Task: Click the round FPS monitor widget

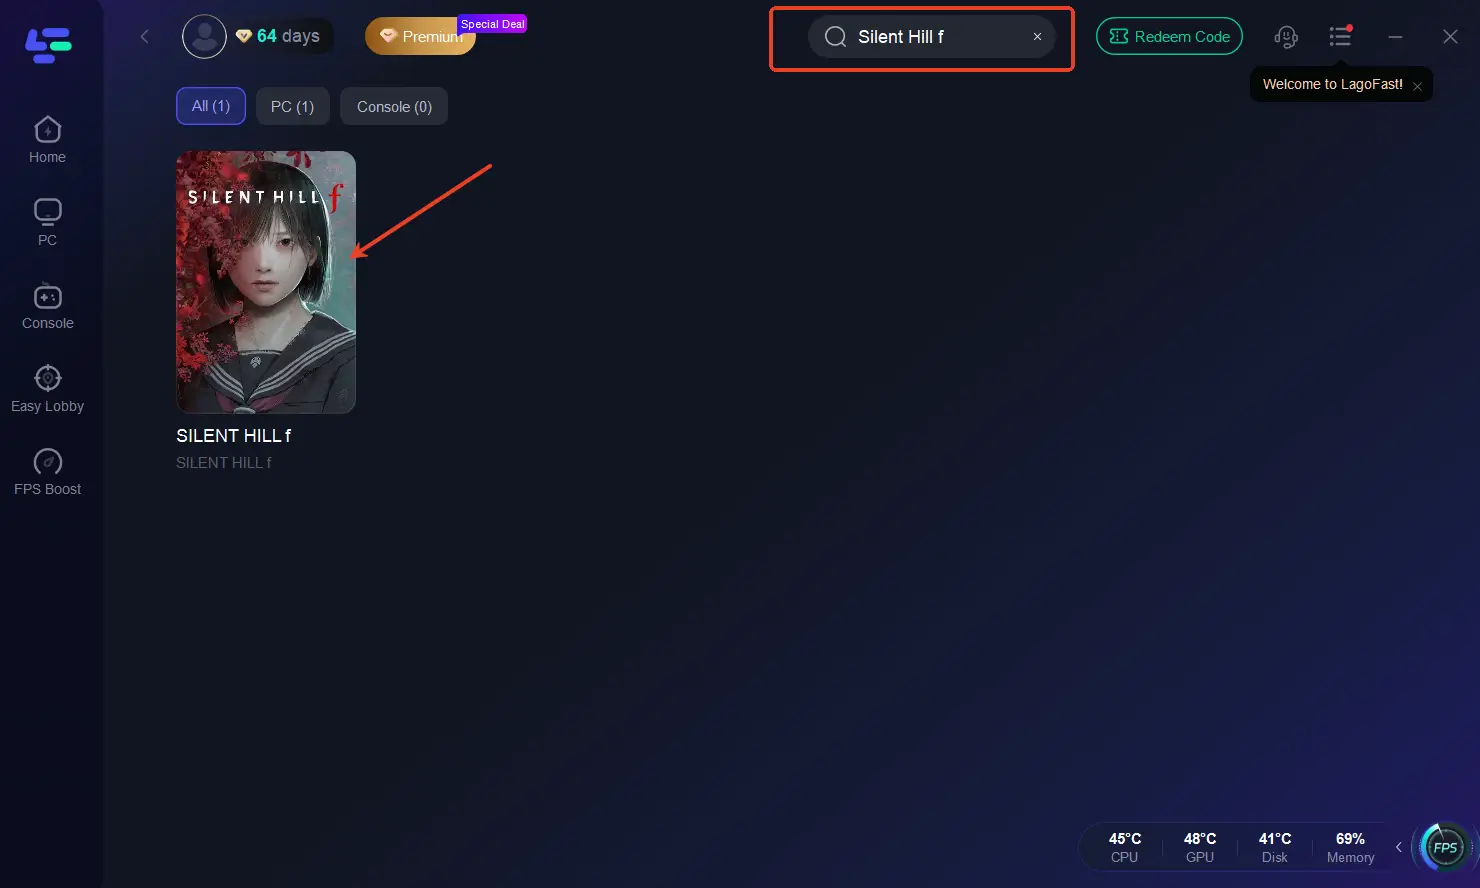Action: [x=1445, y=847]
